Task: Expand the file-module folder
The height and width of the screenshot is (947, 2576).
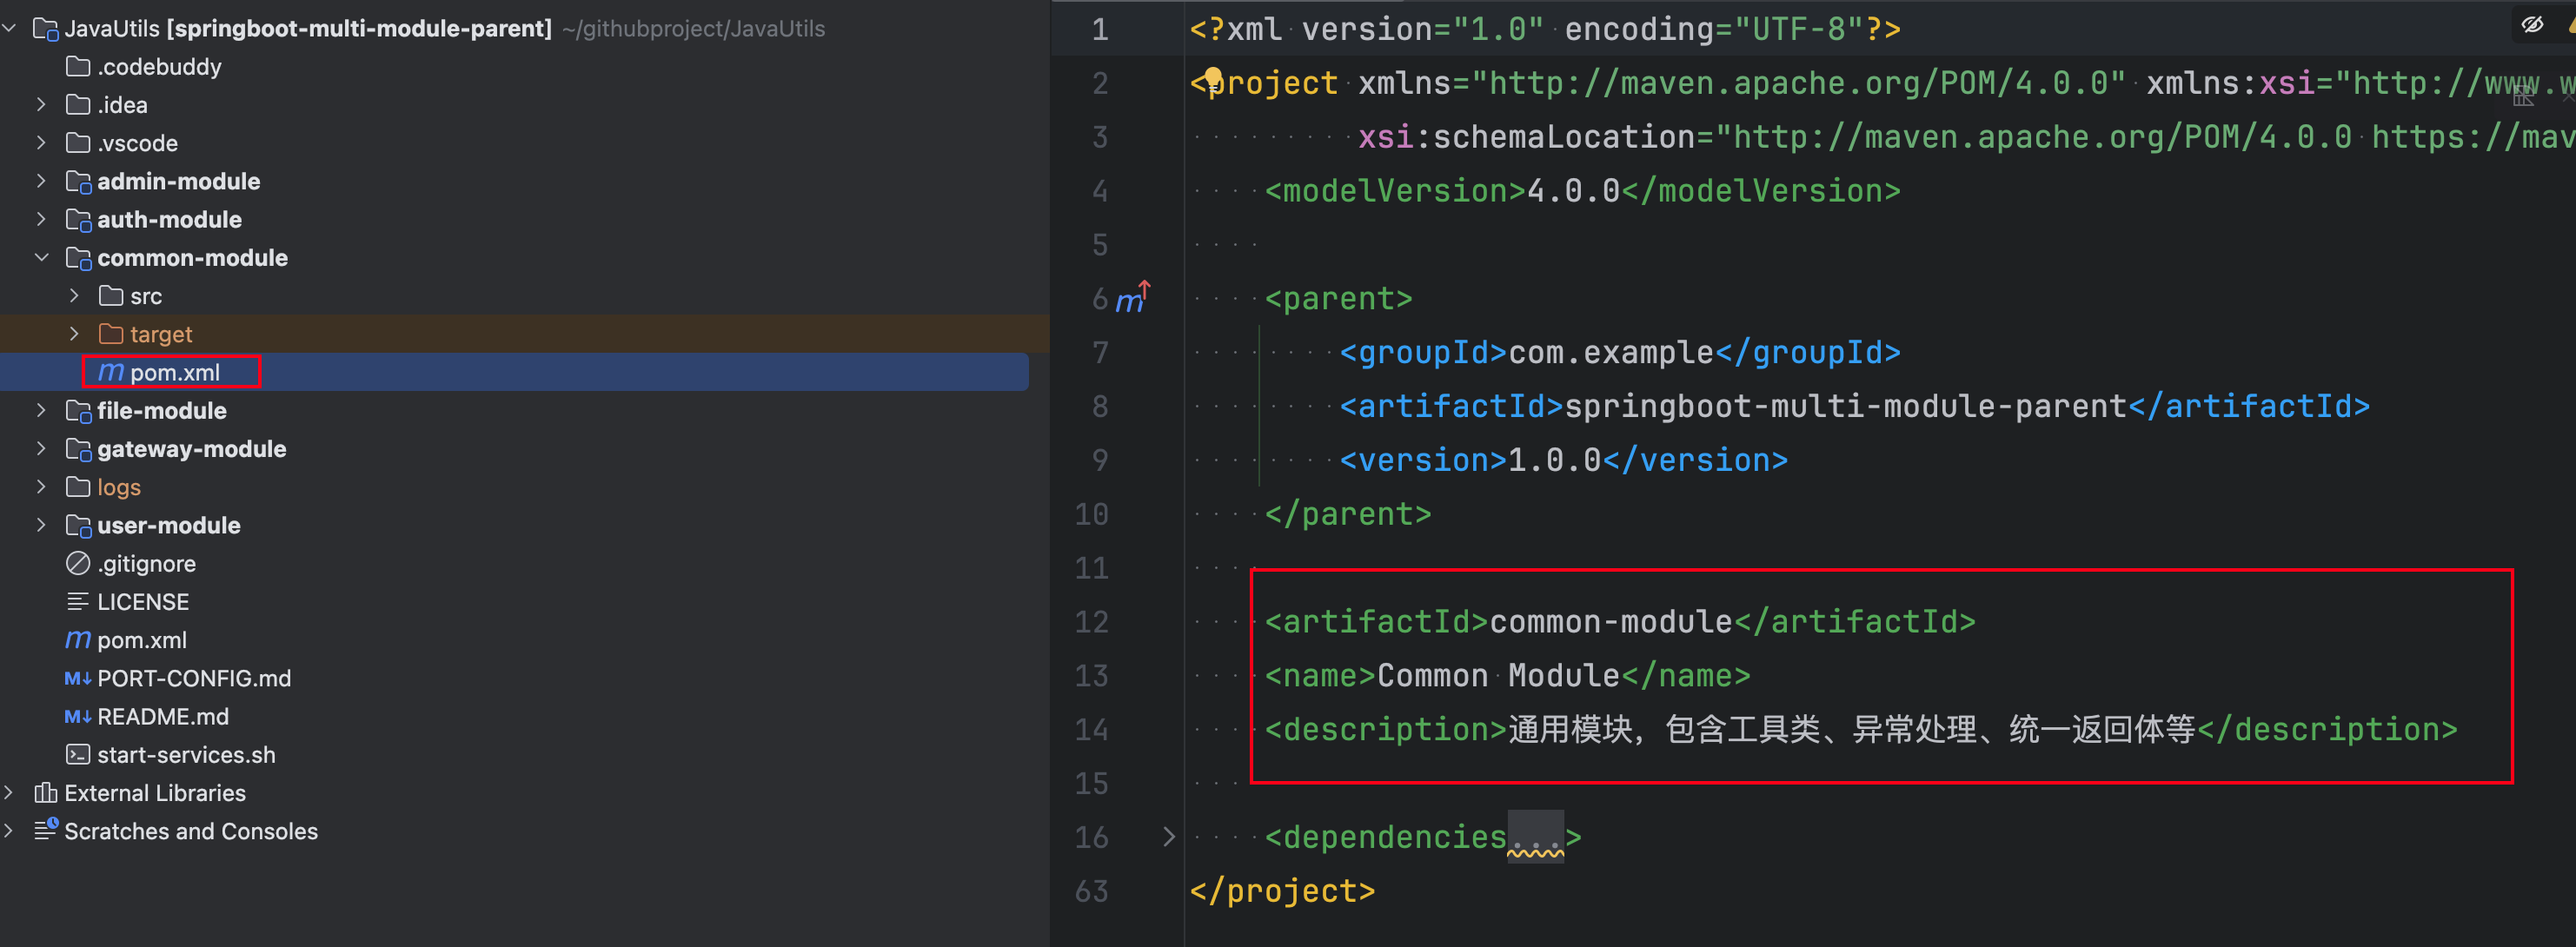Action: (x=41, y=410)
